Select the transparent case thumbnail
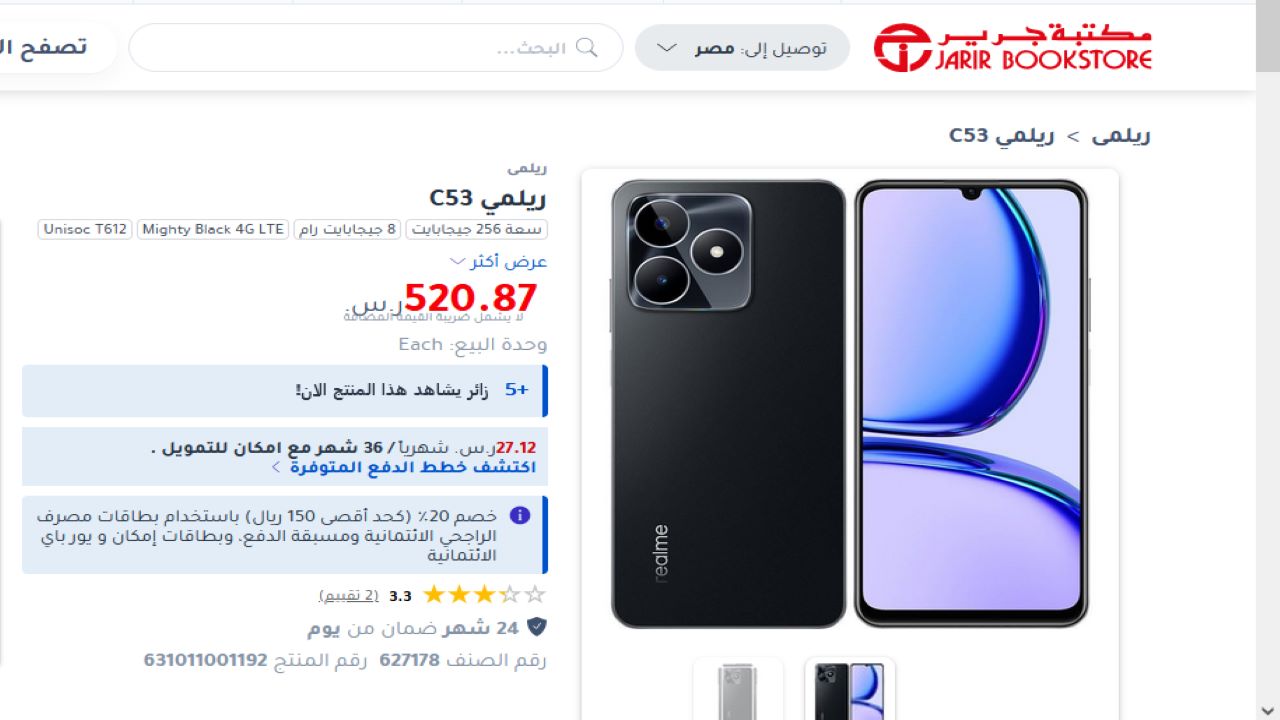The width and height of the screenshot is (1280, 720). 738,690
